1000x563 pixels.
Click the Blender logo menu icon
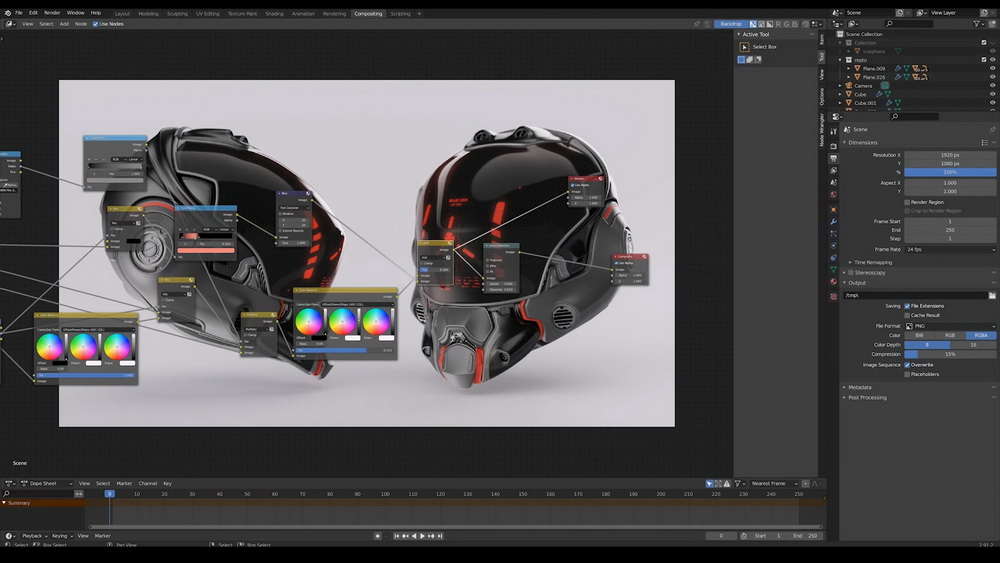[7, 13]
